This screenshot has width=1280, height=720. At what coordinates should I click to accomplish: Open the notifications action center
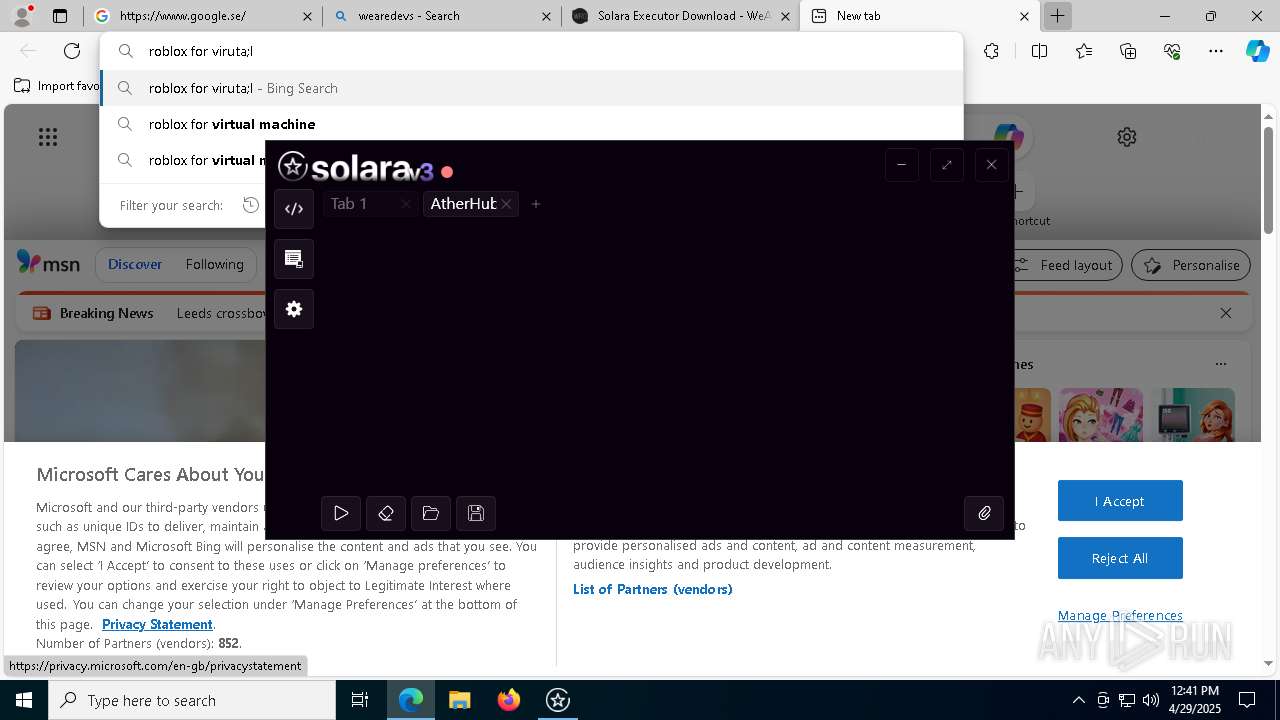point(1247,700)
